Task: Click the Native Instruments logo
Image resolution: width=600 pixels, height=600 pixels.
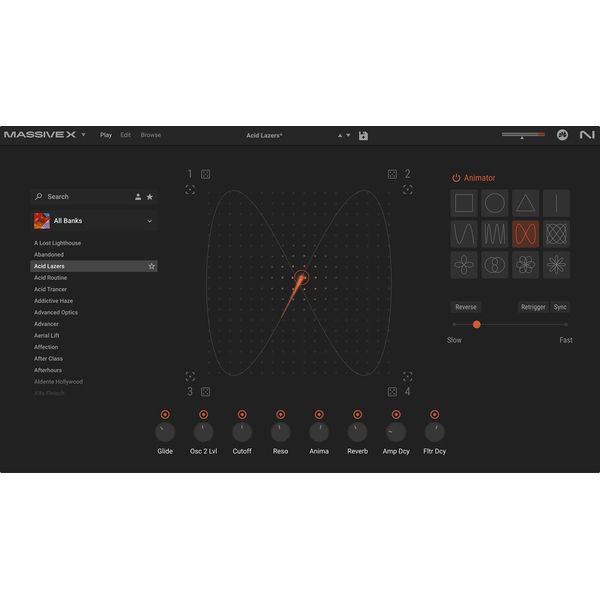Action: click(587, 135)
